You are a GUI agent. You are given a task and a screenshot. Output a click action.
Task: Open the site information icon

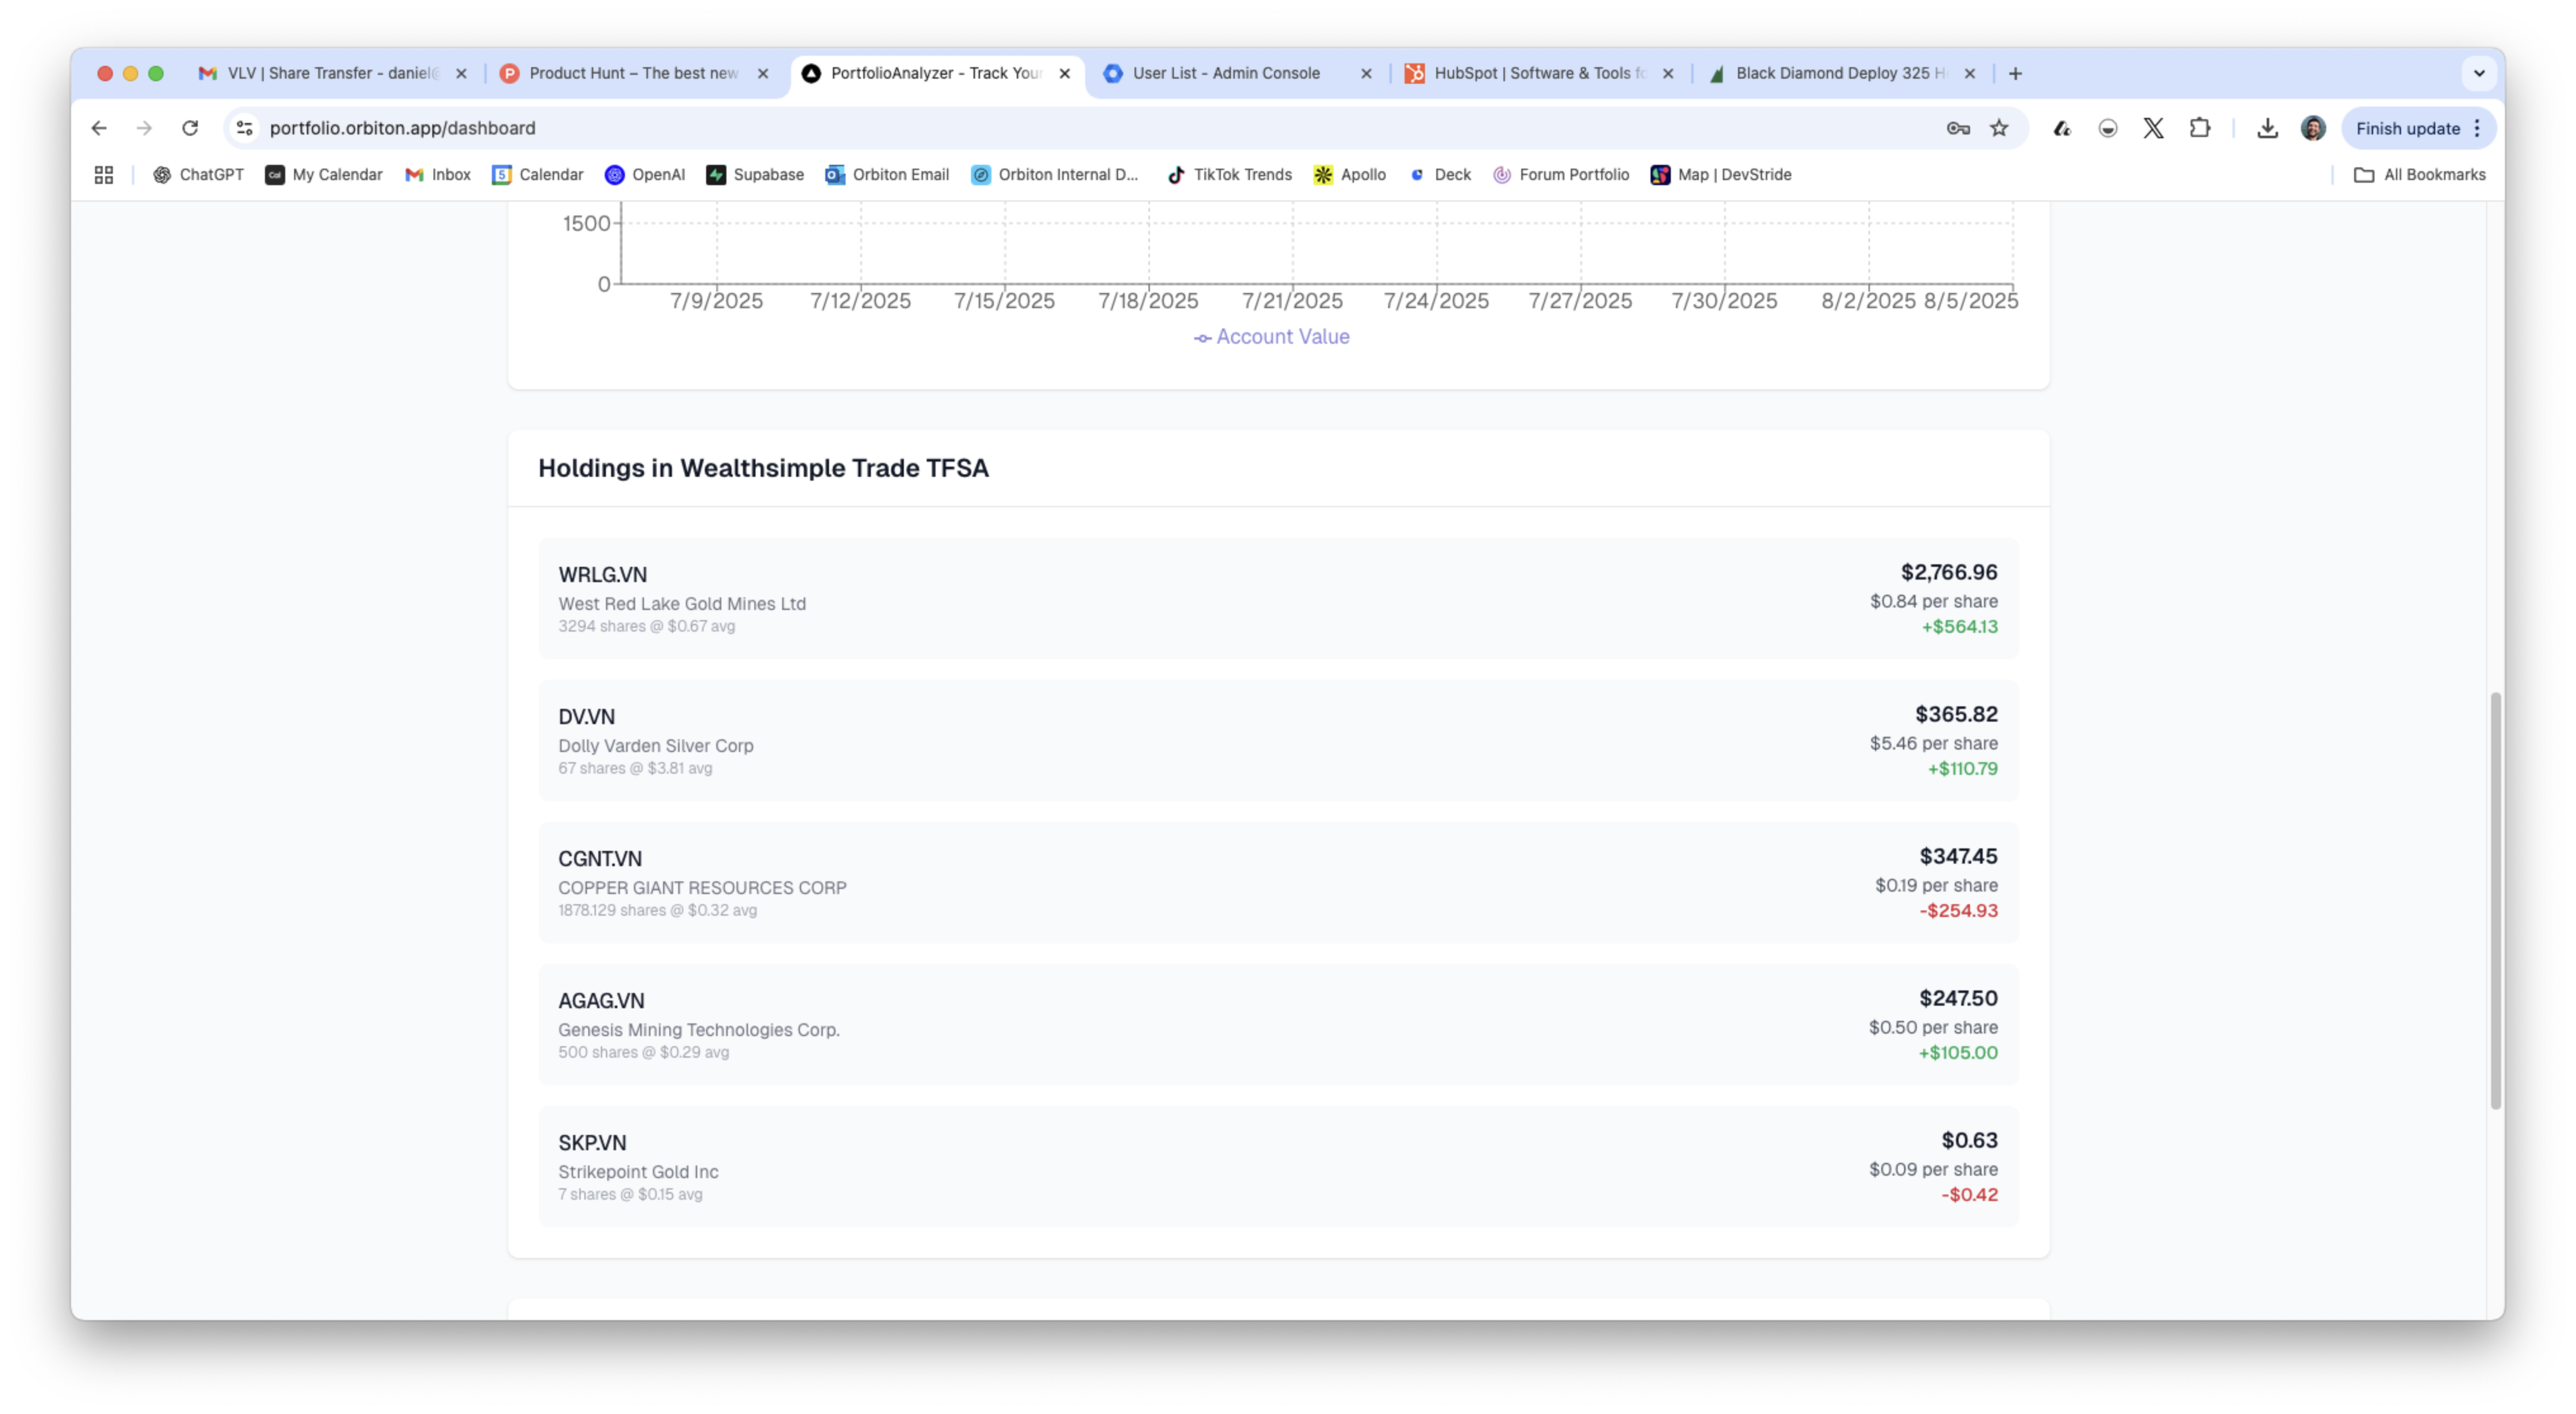click(x=244, y=128)
